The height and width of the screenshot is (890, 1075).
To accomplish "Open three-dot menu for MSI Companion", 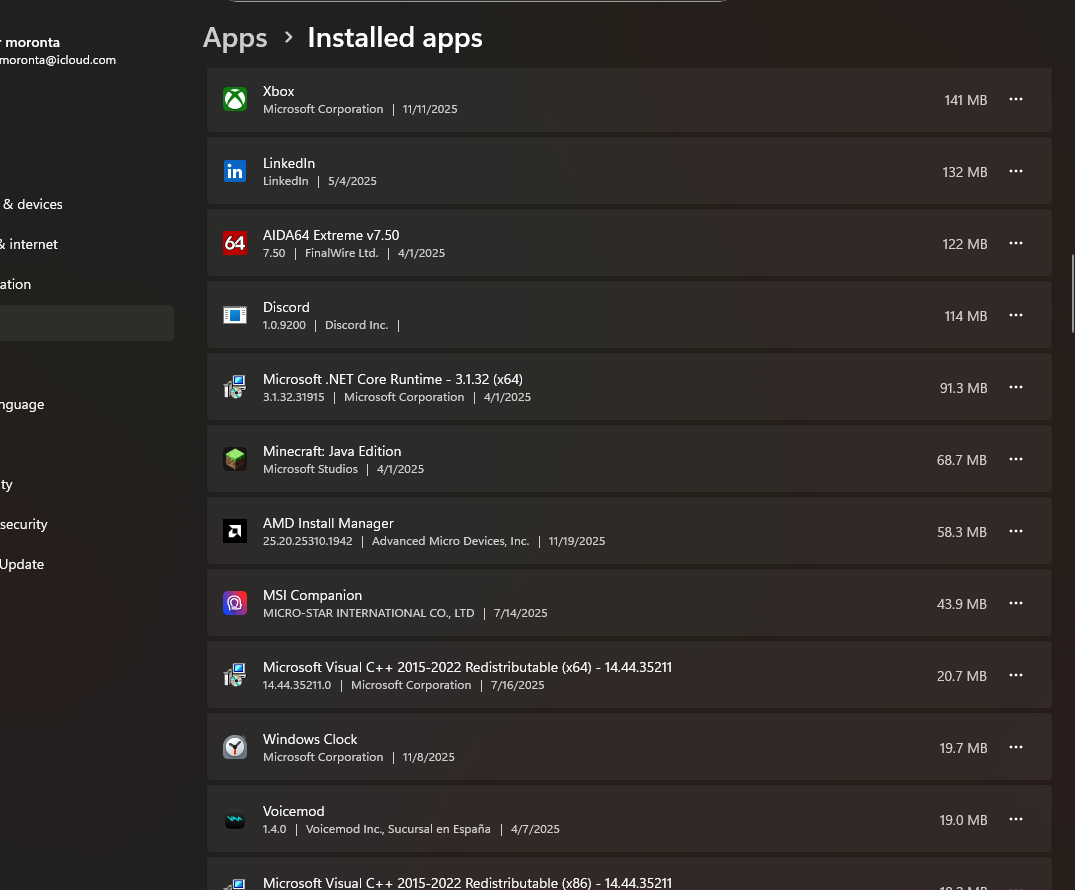I will pos(1016,604).
